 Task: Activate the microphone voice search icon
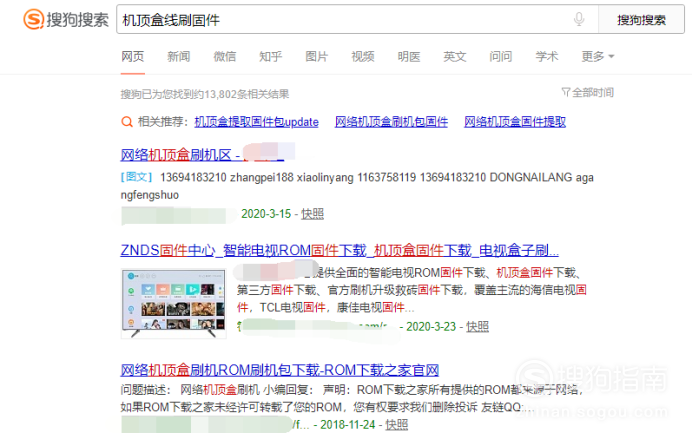(579, 19)
